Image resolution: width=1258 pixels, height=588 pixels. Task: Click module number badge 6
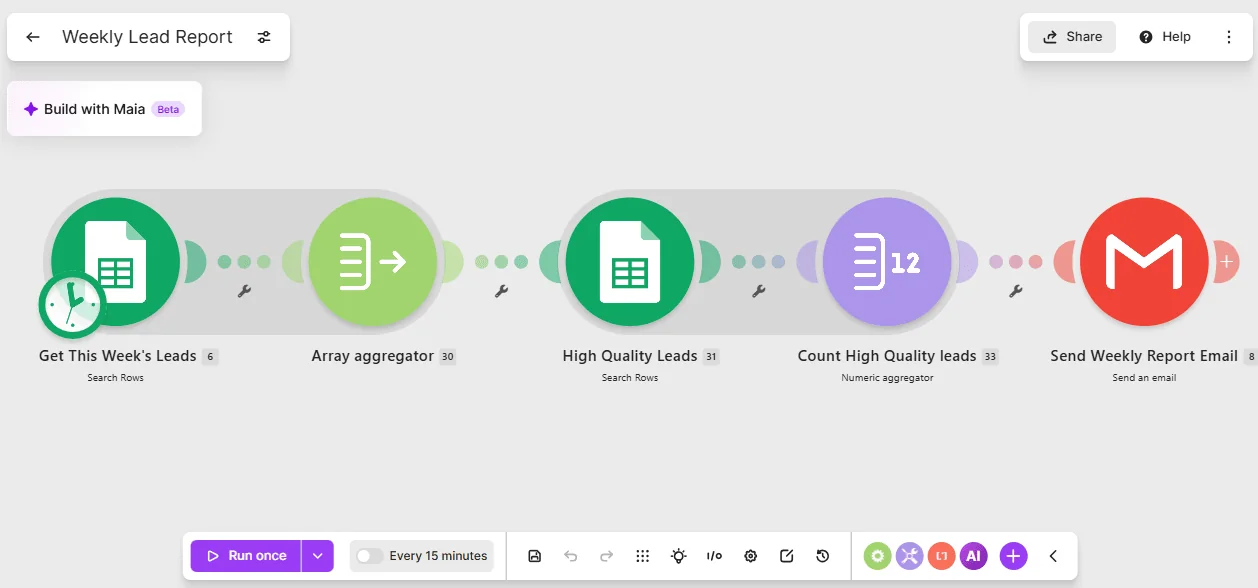point(209,357)
